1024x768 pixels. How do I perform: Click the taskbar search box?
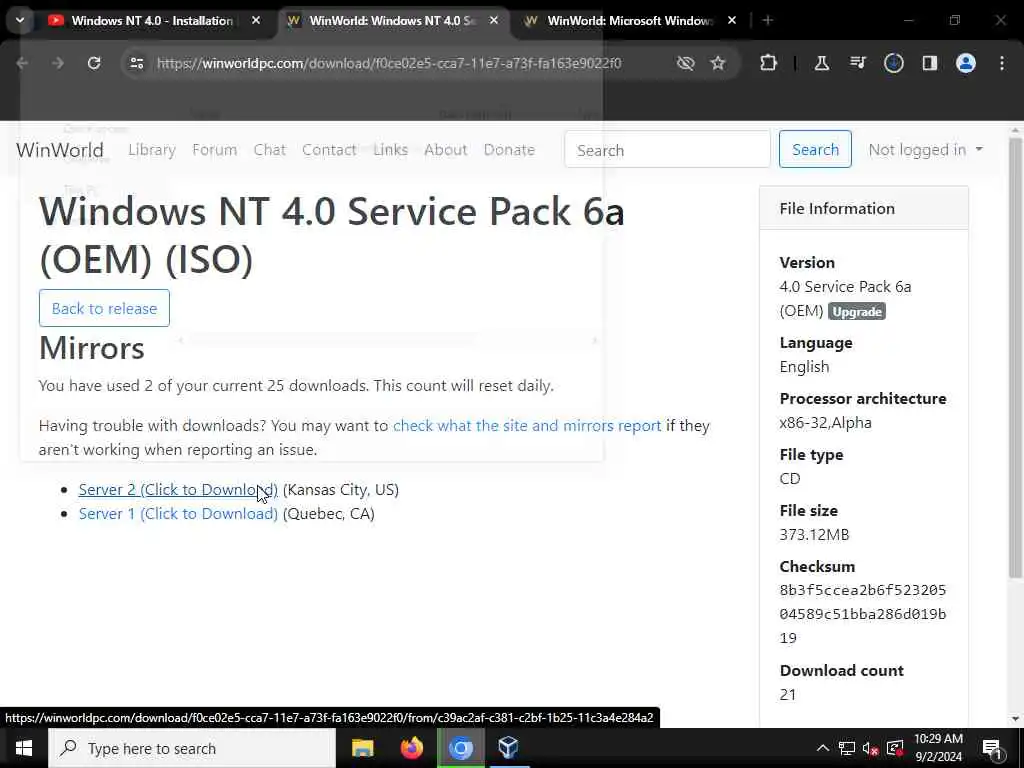(192, 748)
